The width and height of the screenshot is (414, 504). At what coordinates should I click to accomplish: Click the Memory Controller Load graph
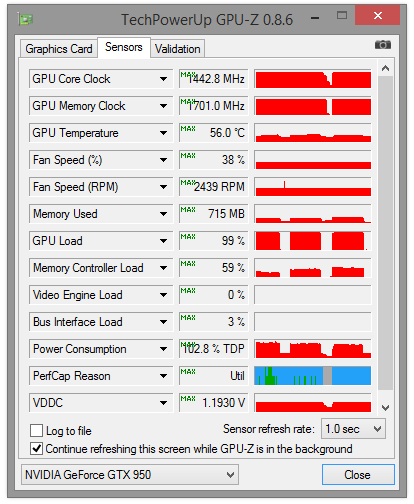pyautogui.click(x=313, y=268)
